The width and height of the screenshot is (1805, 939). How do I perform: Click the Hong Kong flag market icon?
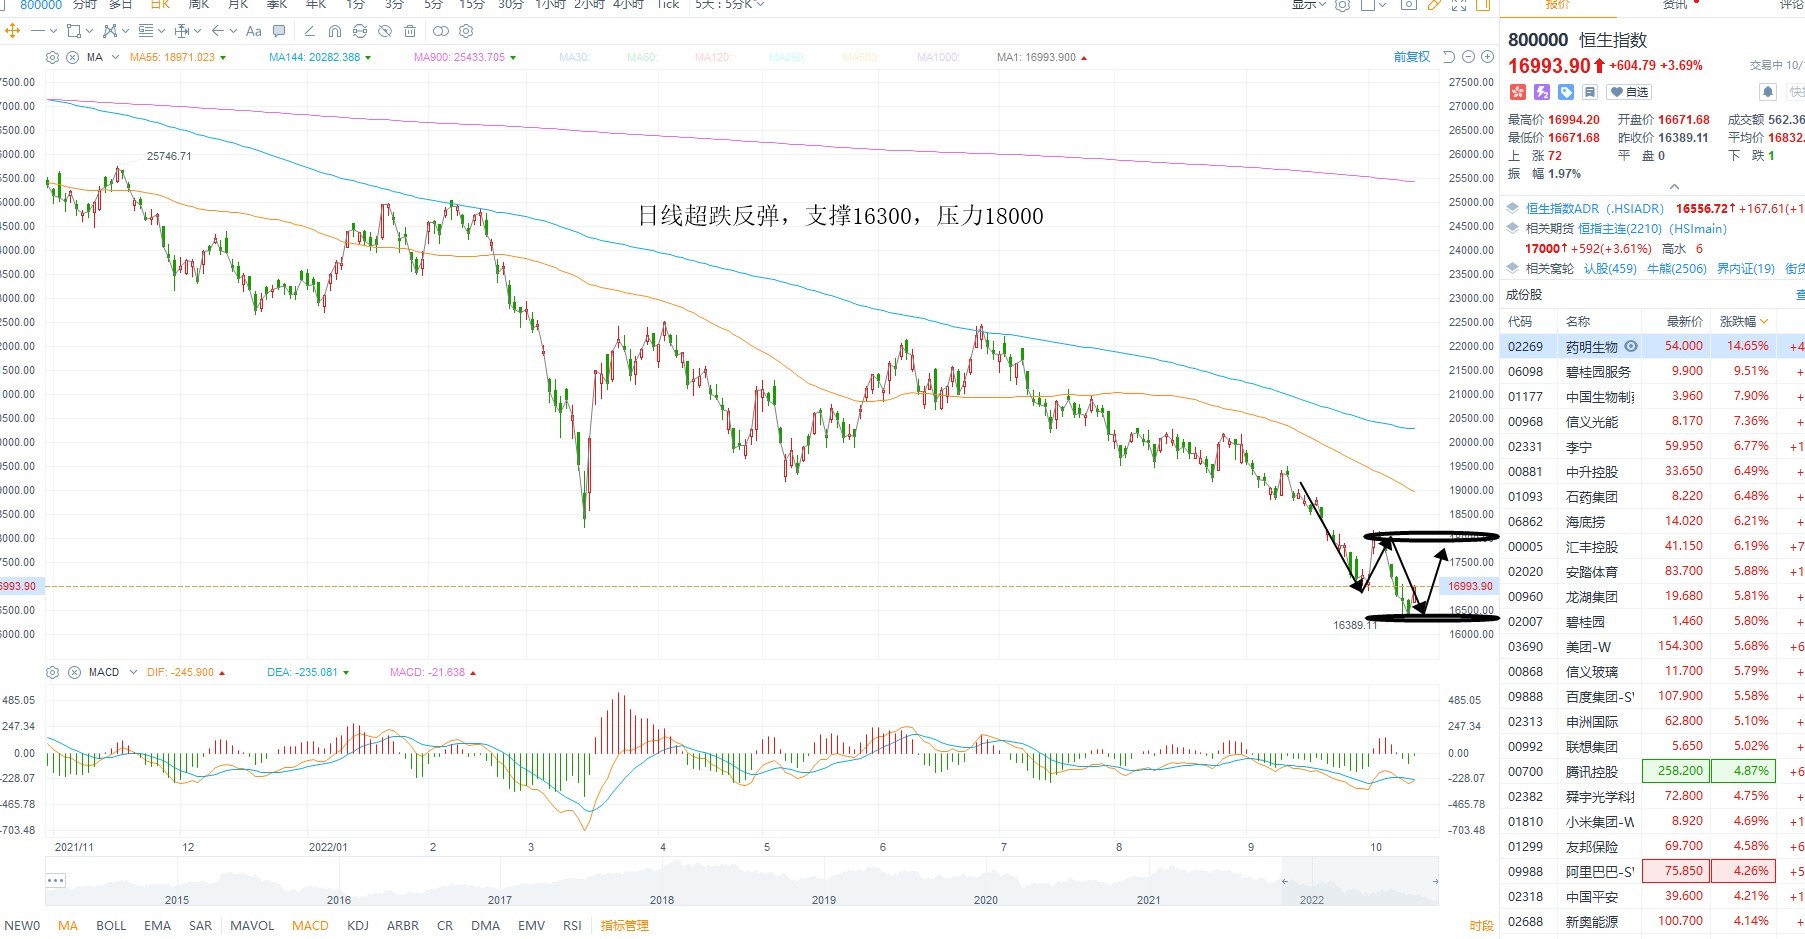tap(1518, 92)
